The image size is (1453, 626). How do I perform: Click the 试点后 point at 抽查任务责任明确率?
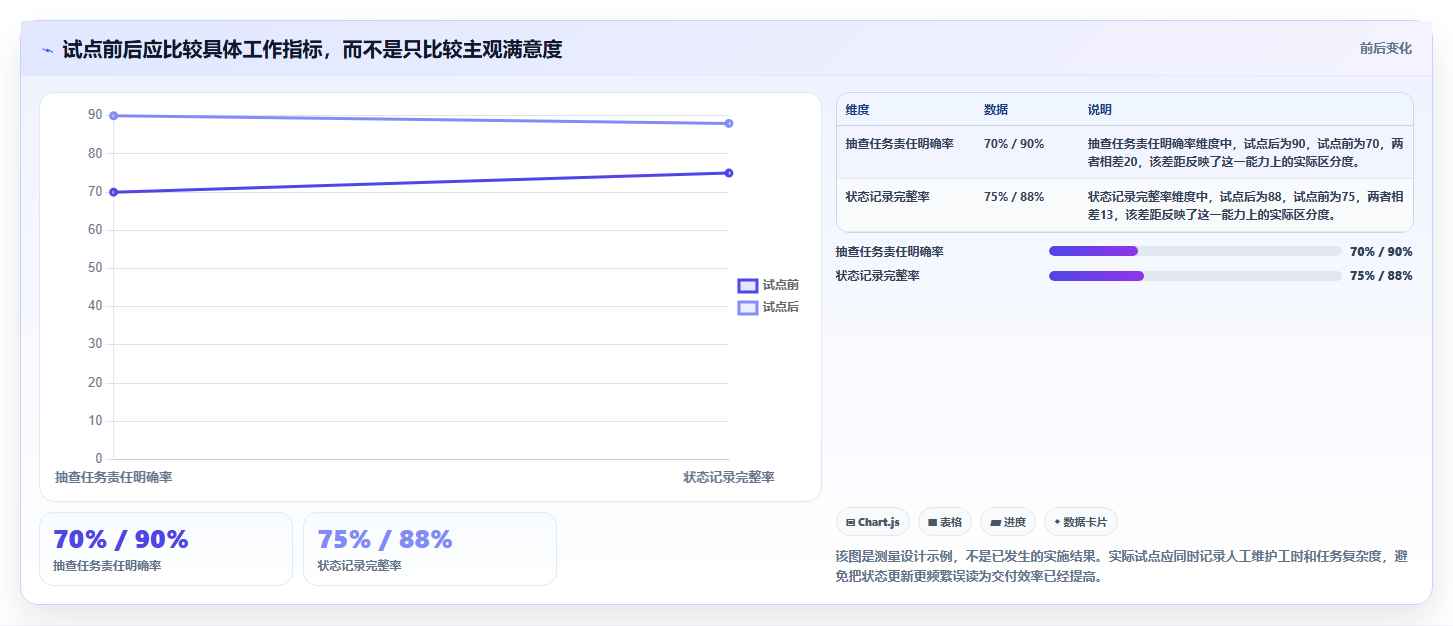point(114,116)
